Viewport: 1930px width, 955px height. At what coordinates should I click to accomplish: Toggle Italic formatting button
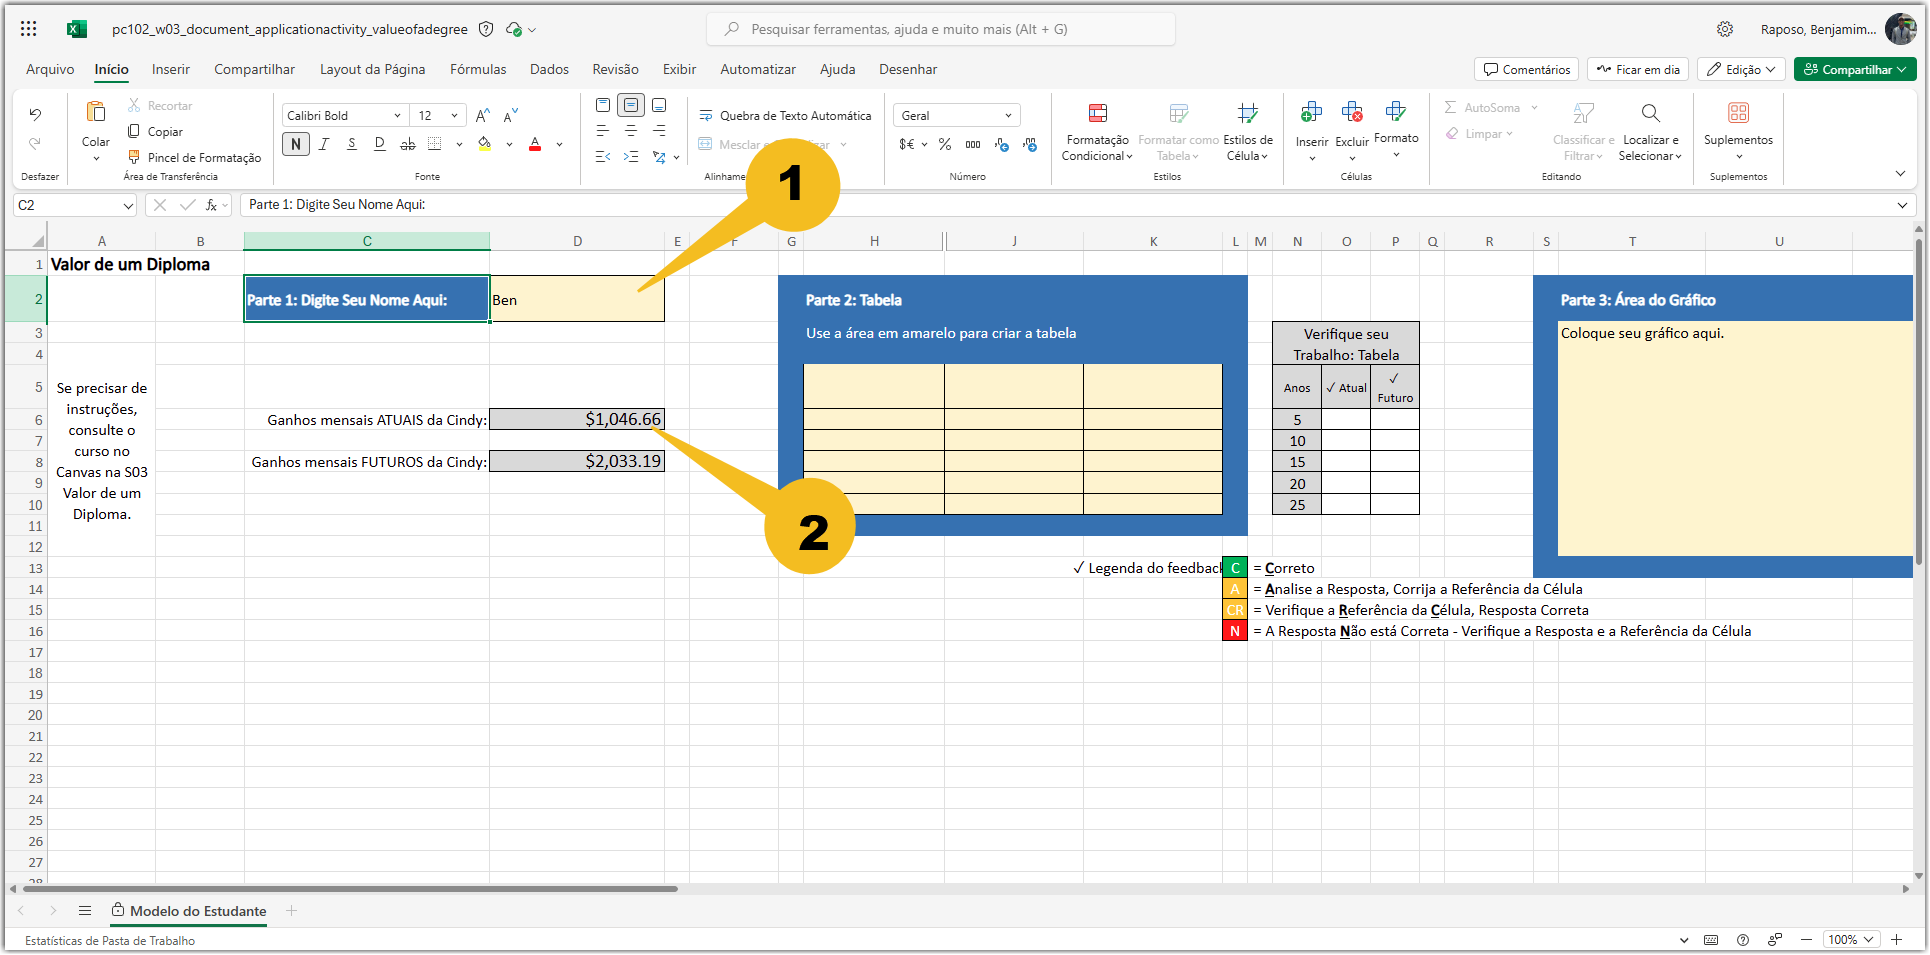click(x=324, y=145)
